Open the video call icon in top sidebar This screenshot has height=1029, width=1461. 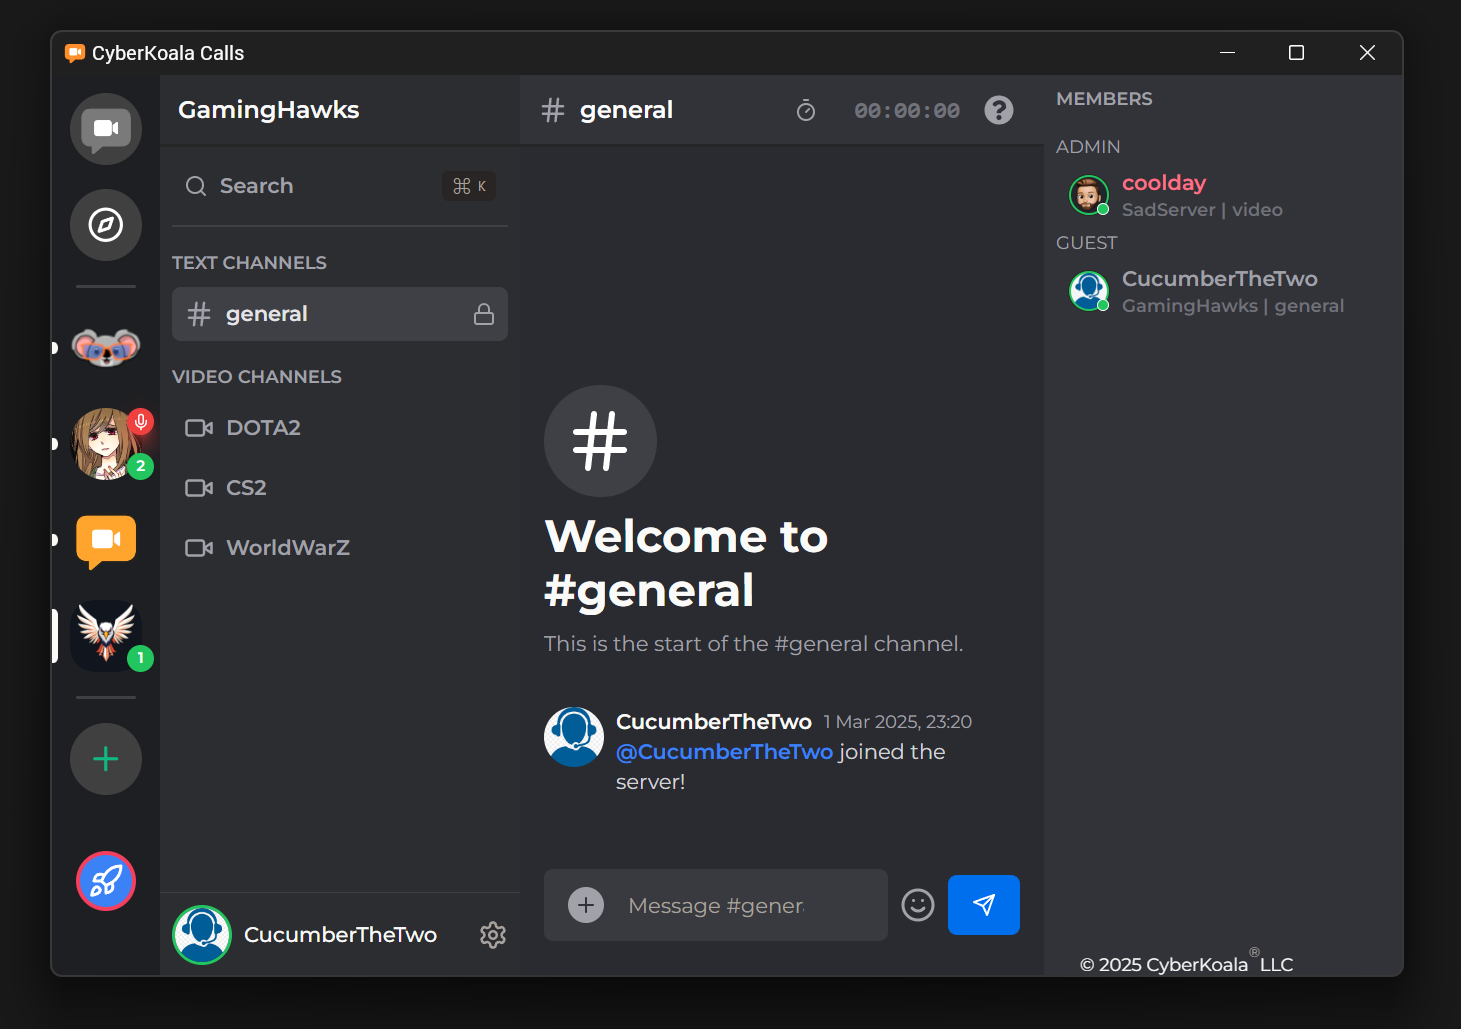105,128
